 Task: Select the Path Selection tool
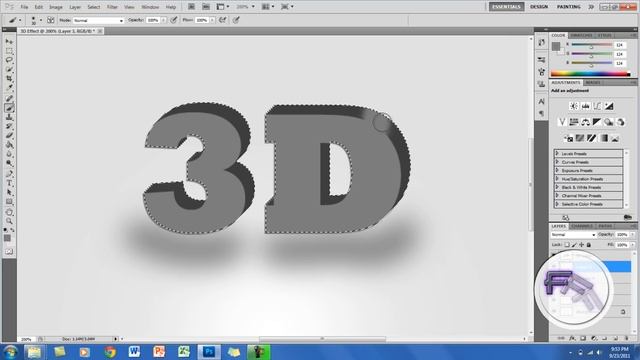pos(9,193)
